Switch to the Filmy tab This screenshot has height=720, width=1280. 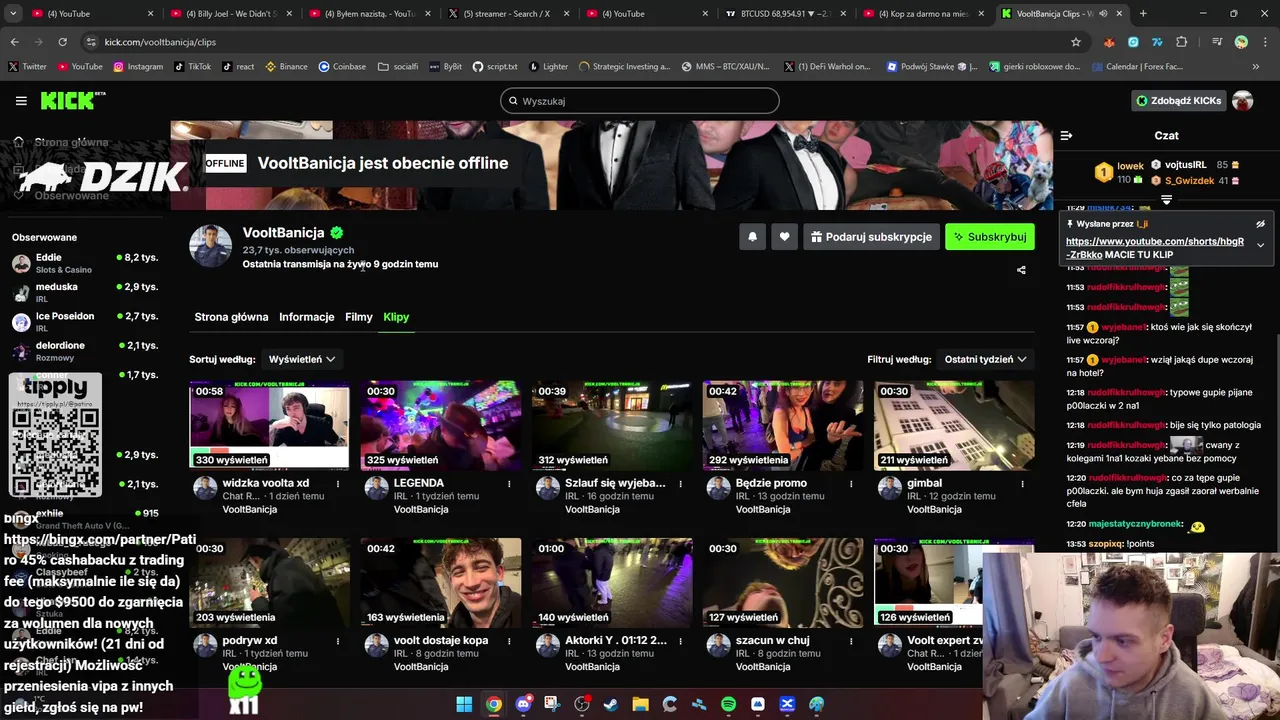[359, 317]
